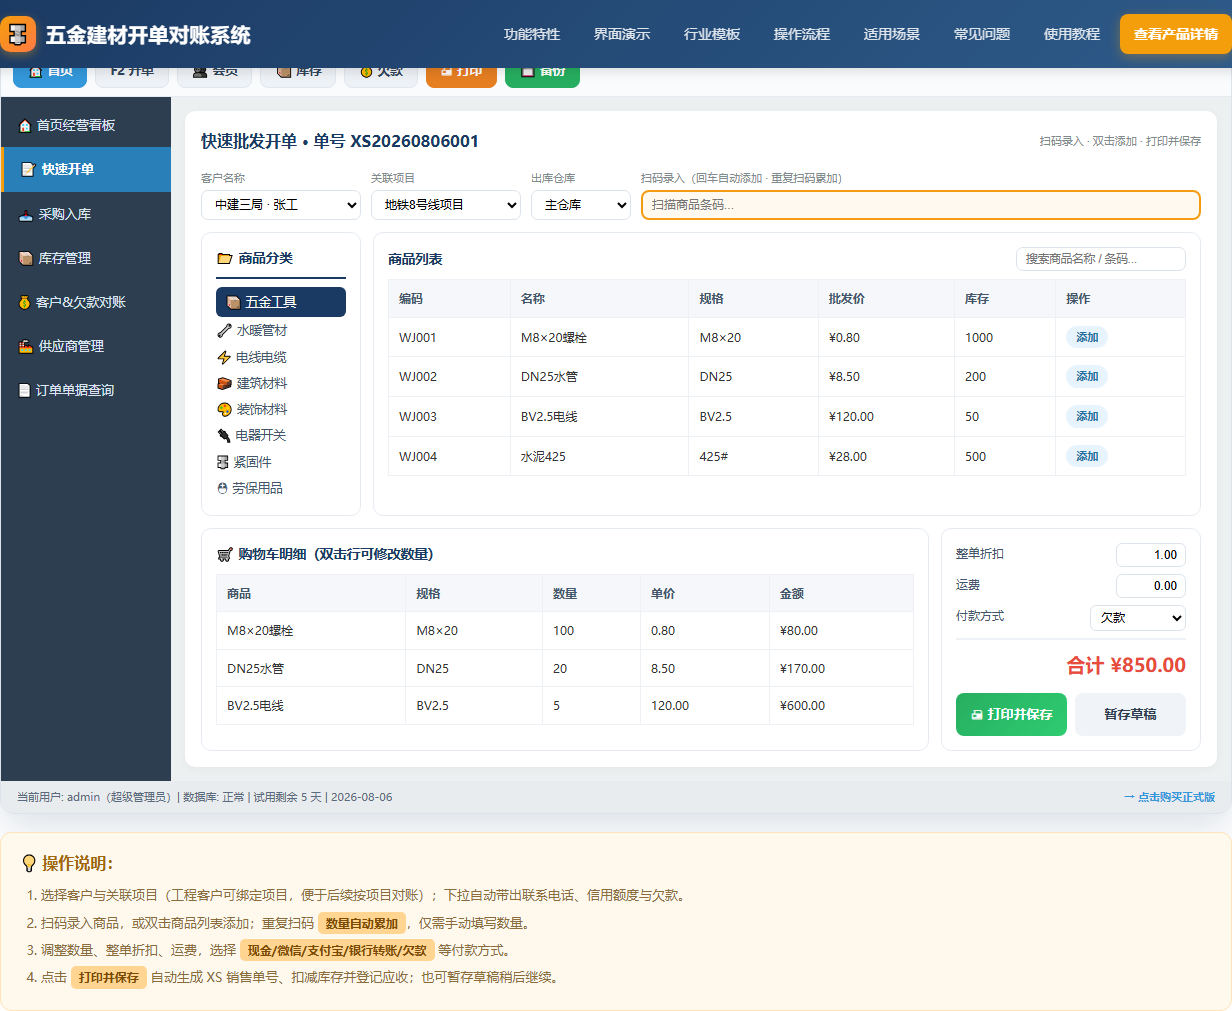Select the M8×20螺栓 cart row
This screenshot has width=1232, height=1011.
click(565, 631)
